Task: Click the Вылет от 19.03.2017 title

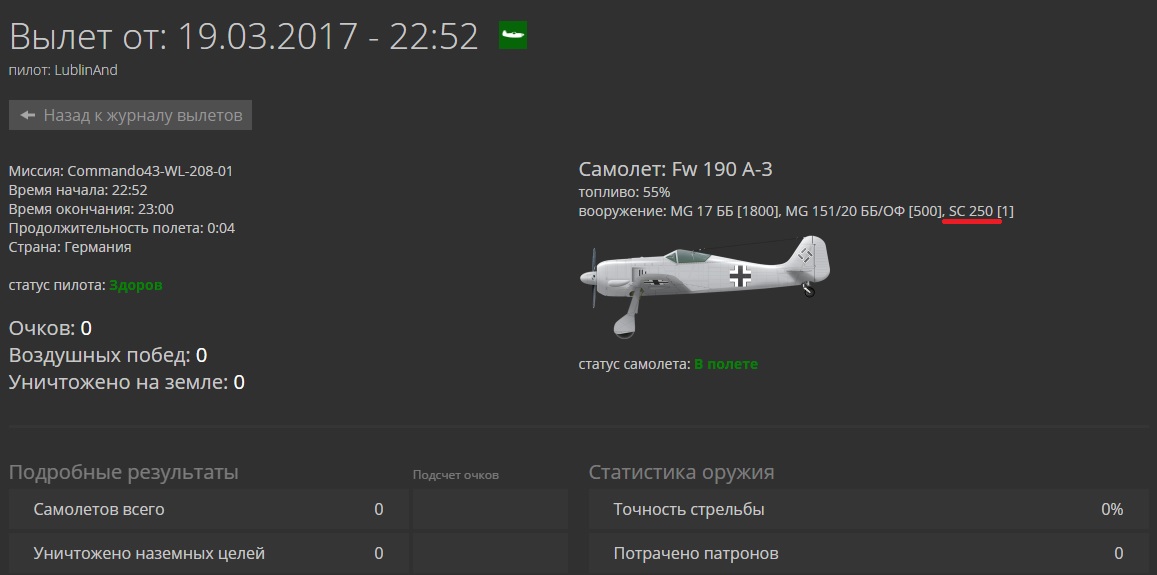Action: pos(244,36)
